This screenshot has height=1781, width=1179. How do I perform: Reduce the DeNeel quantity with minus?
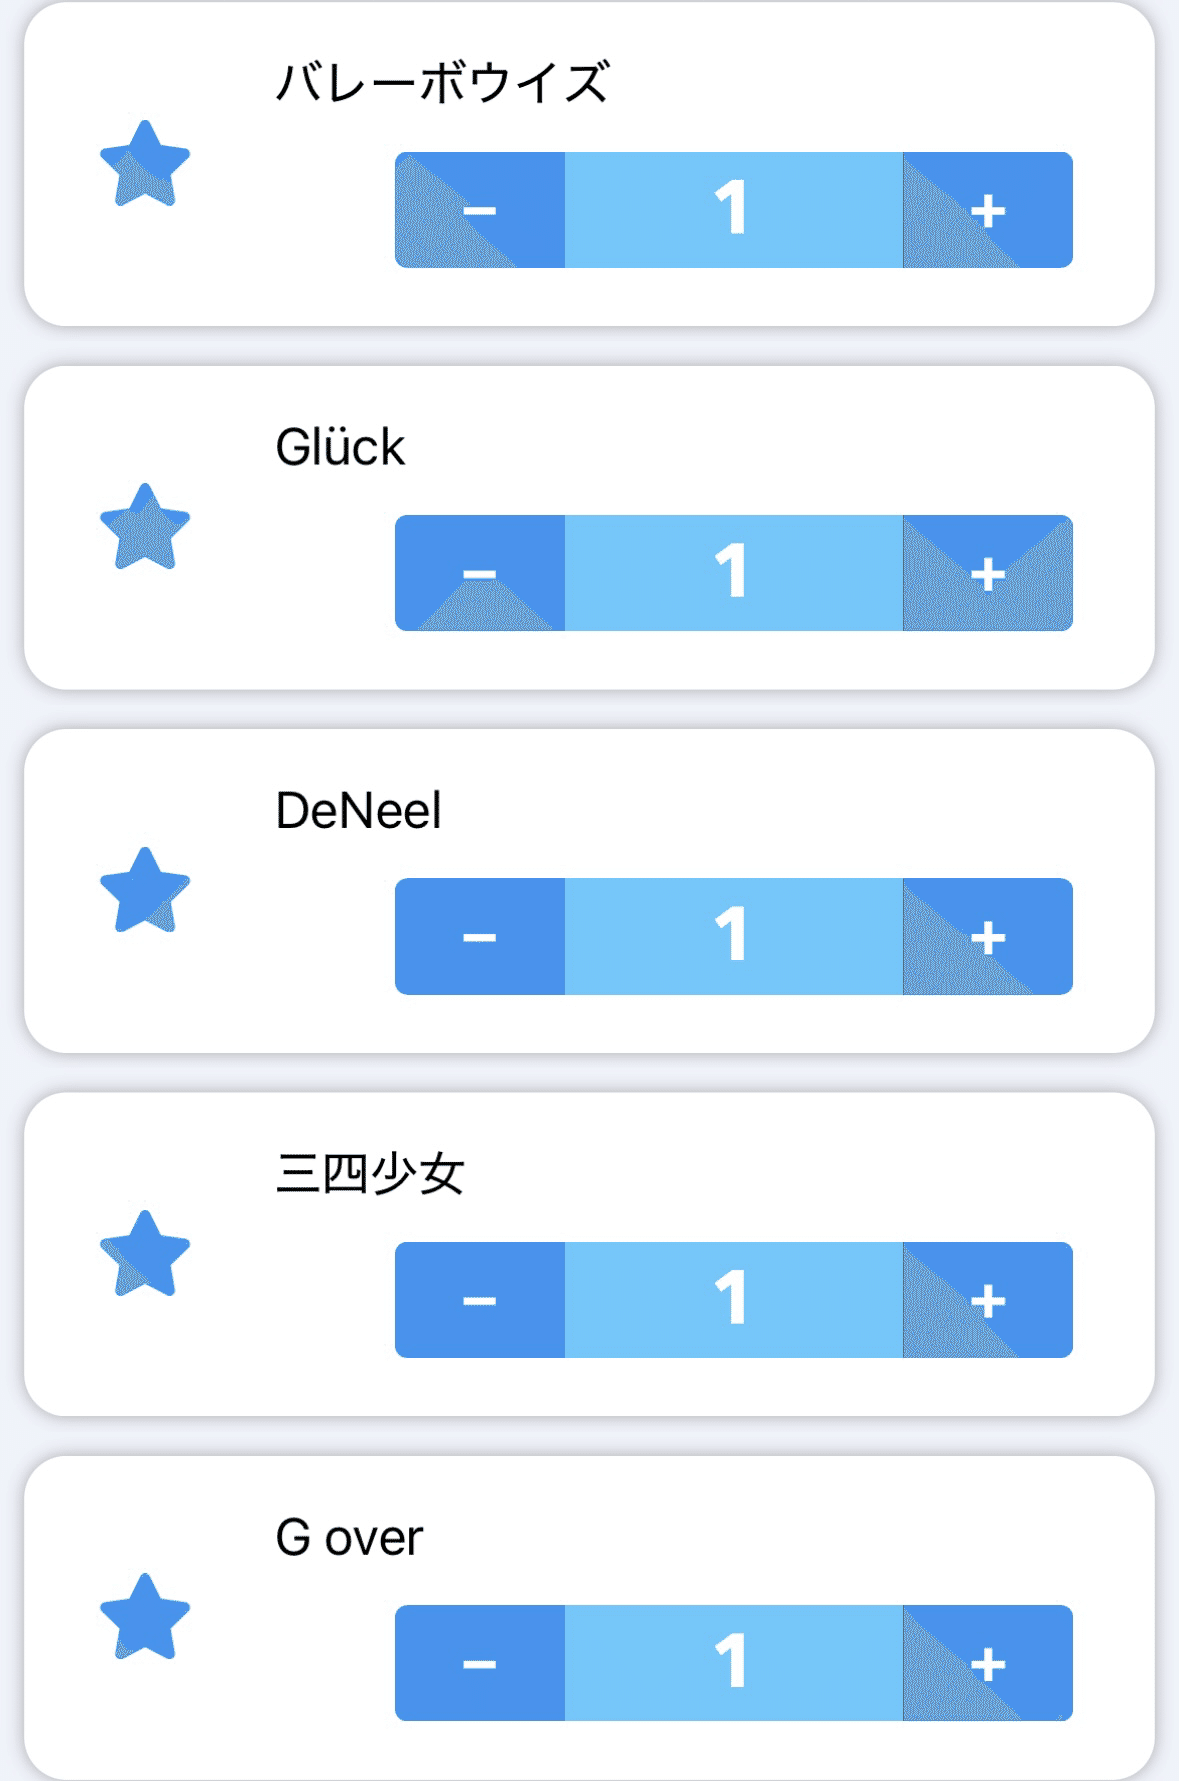click(480, 937)
